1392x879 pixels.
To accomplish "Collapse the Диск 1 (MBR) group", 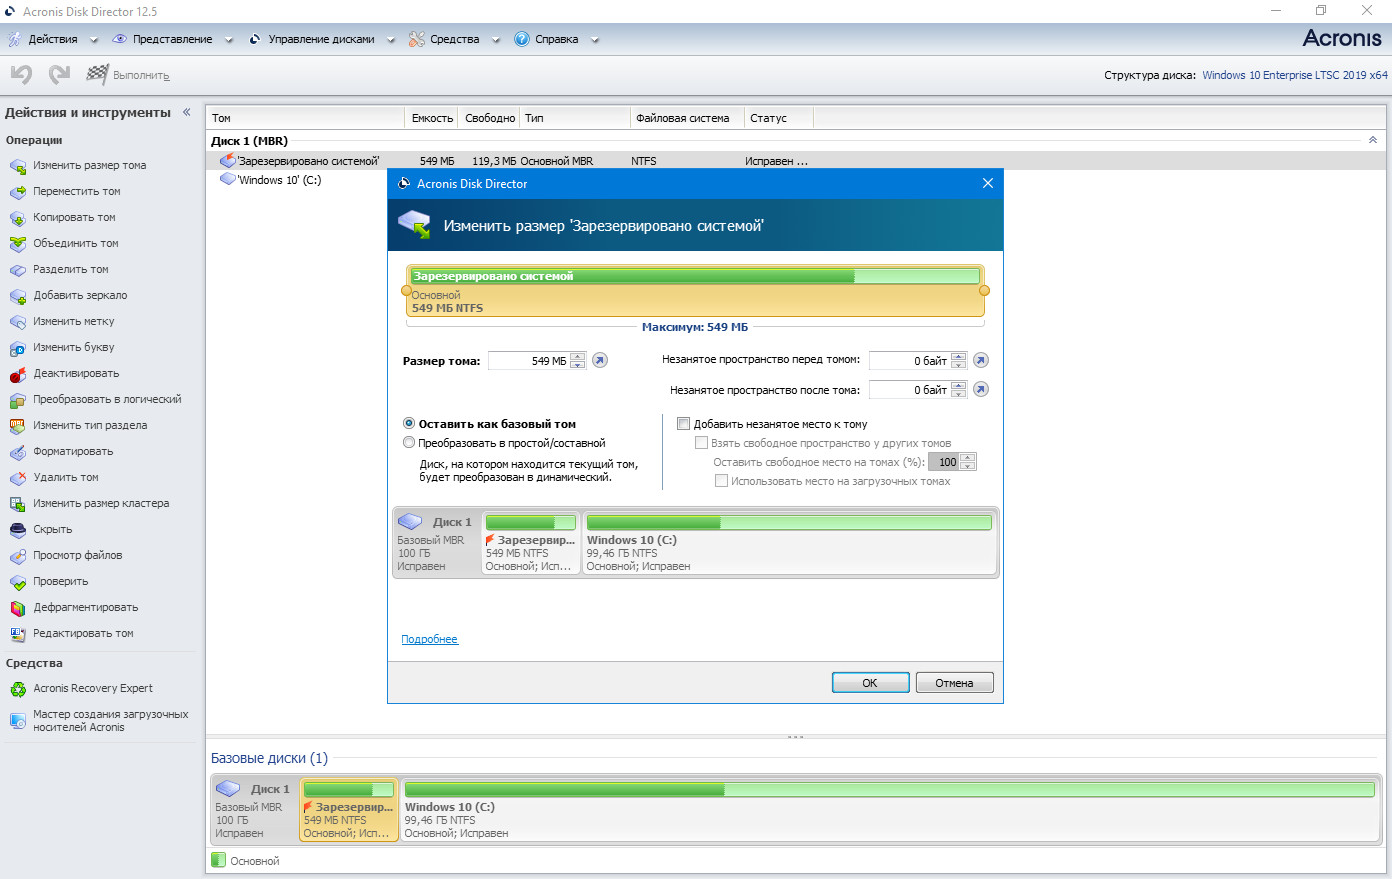I will (x=1373, y=141).
